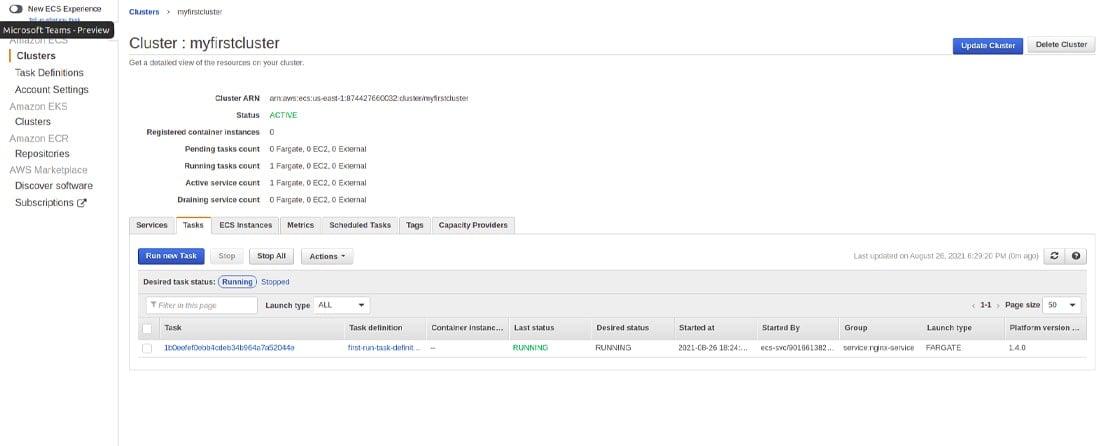Open Task Definitions in sidebar
Image resolution: width=1100 pixels, height=446 pixels.
49,73
